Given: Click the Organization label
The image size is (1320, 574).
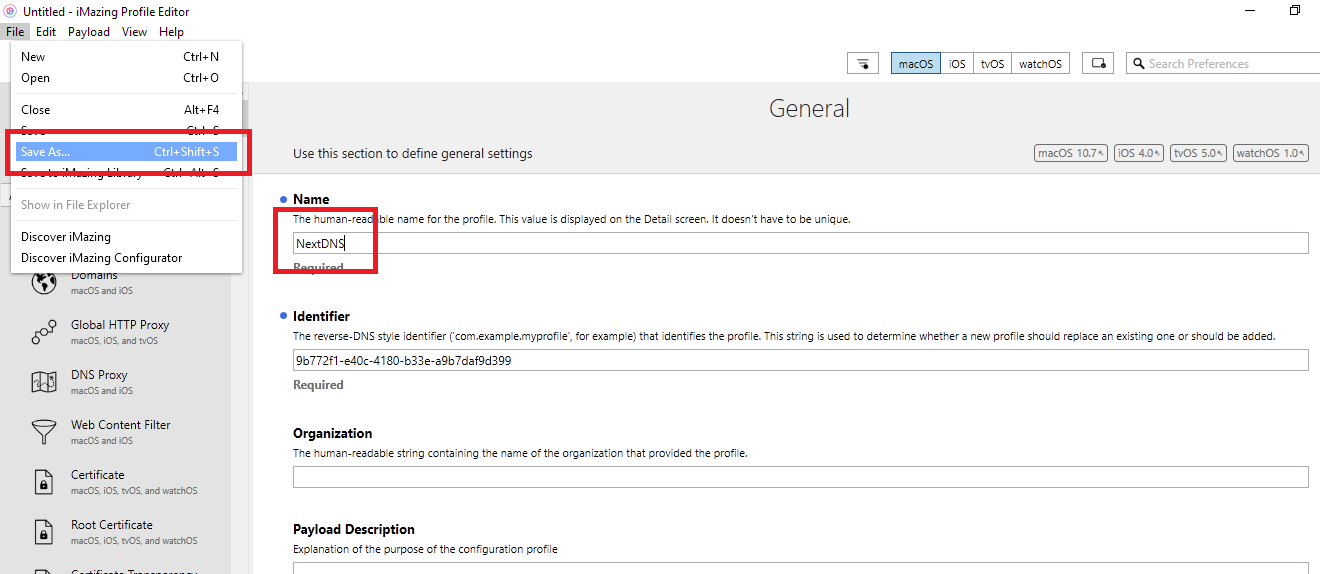Looking at the screenshot, I should pos(332,433).
